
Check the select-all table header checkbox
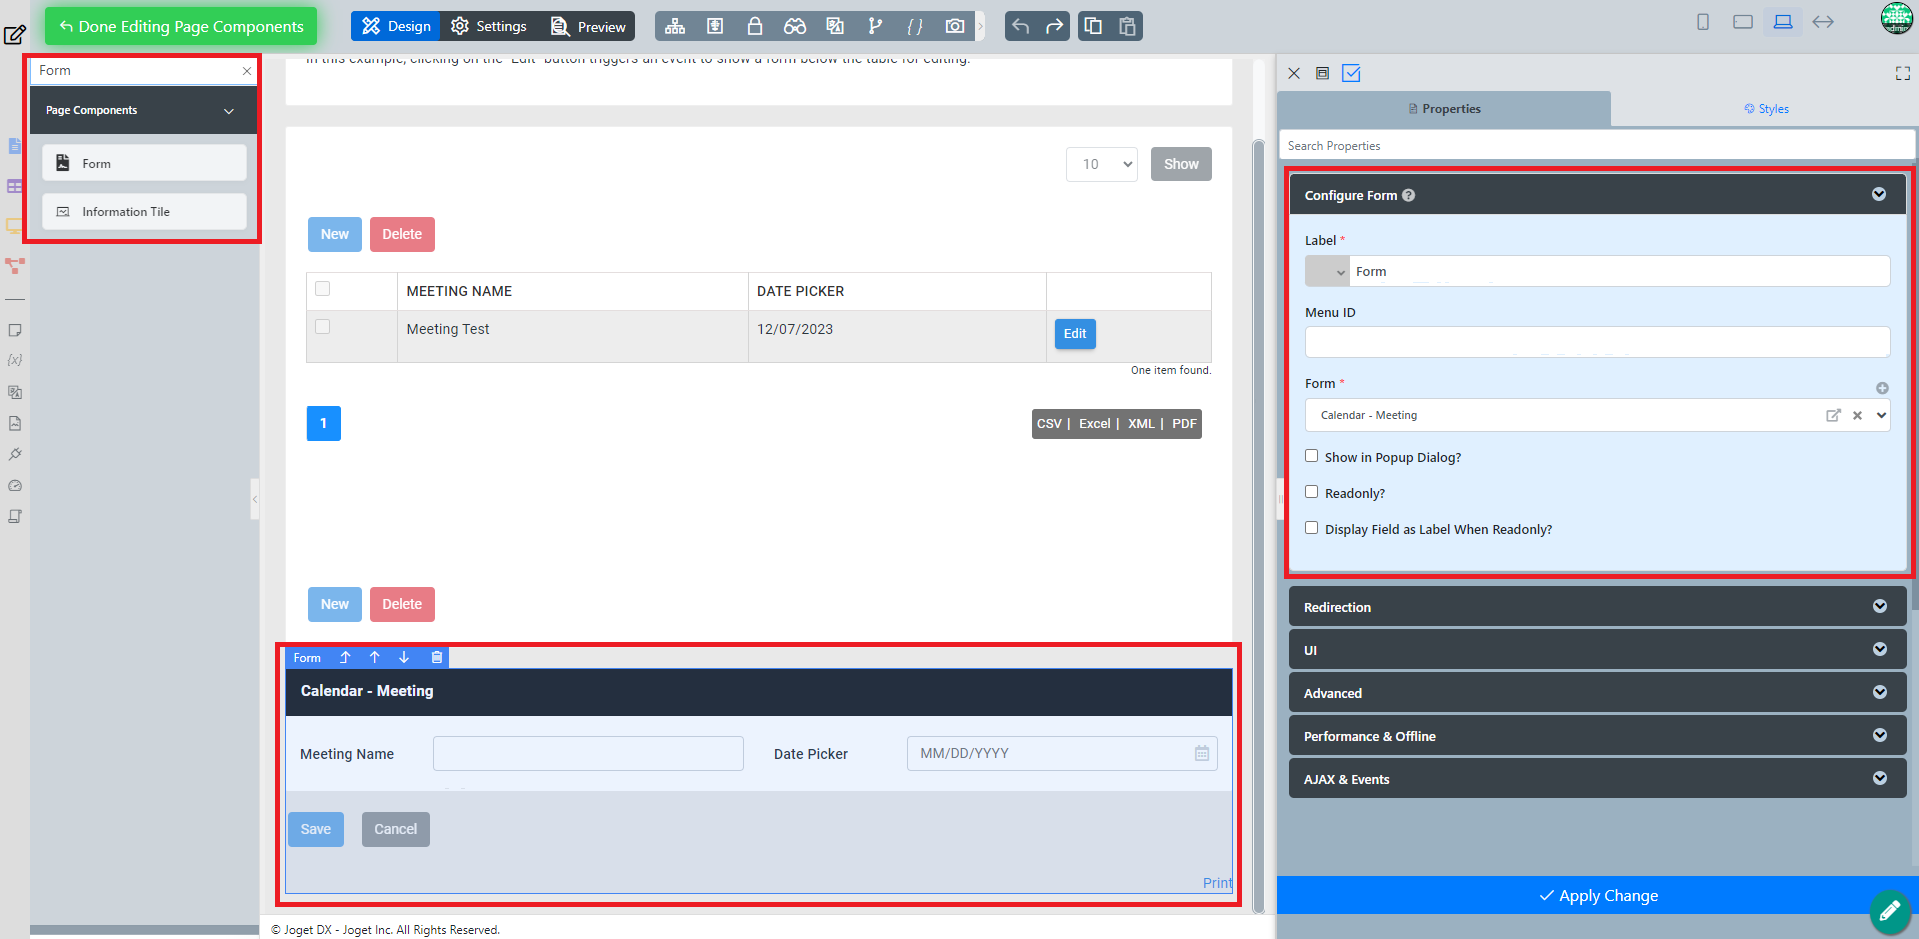tap(322, 289)
